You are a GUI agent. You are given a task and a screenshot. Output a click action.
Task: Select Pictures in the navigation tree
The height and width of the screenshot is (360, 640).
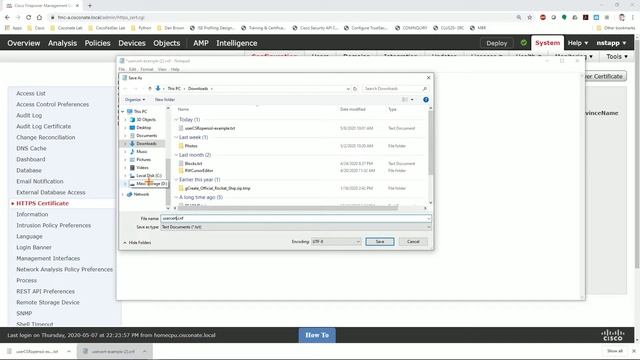pyautogui.click(x=143, y=160)
